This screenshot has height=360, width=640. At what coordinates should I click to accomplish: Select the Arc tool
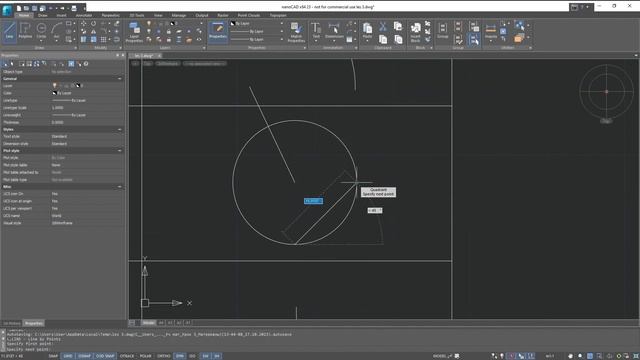click(x=57, y=31)
